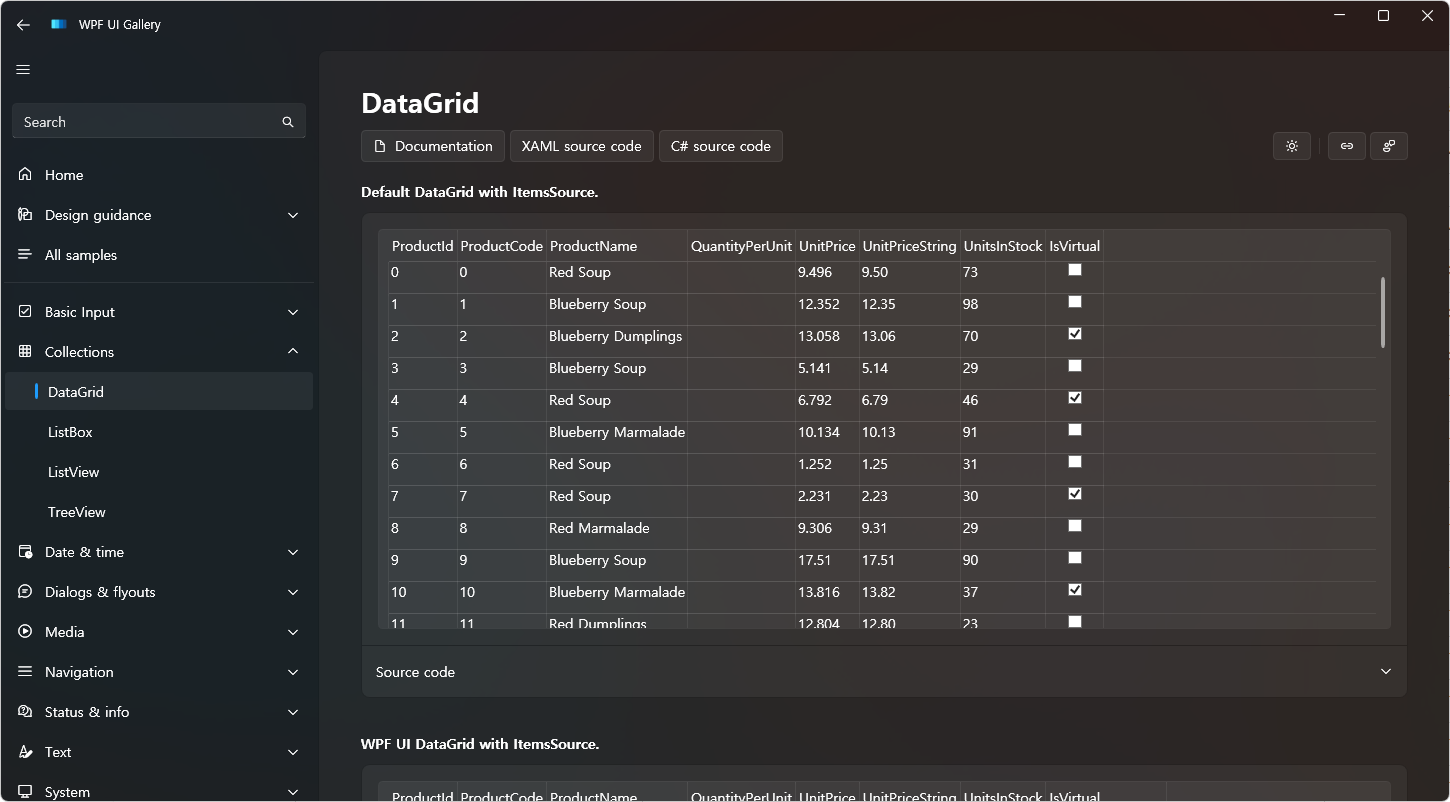Viewport: 1450px width, 802px height.
Task: Open C# source code
Action: click(x=721, y=146)
